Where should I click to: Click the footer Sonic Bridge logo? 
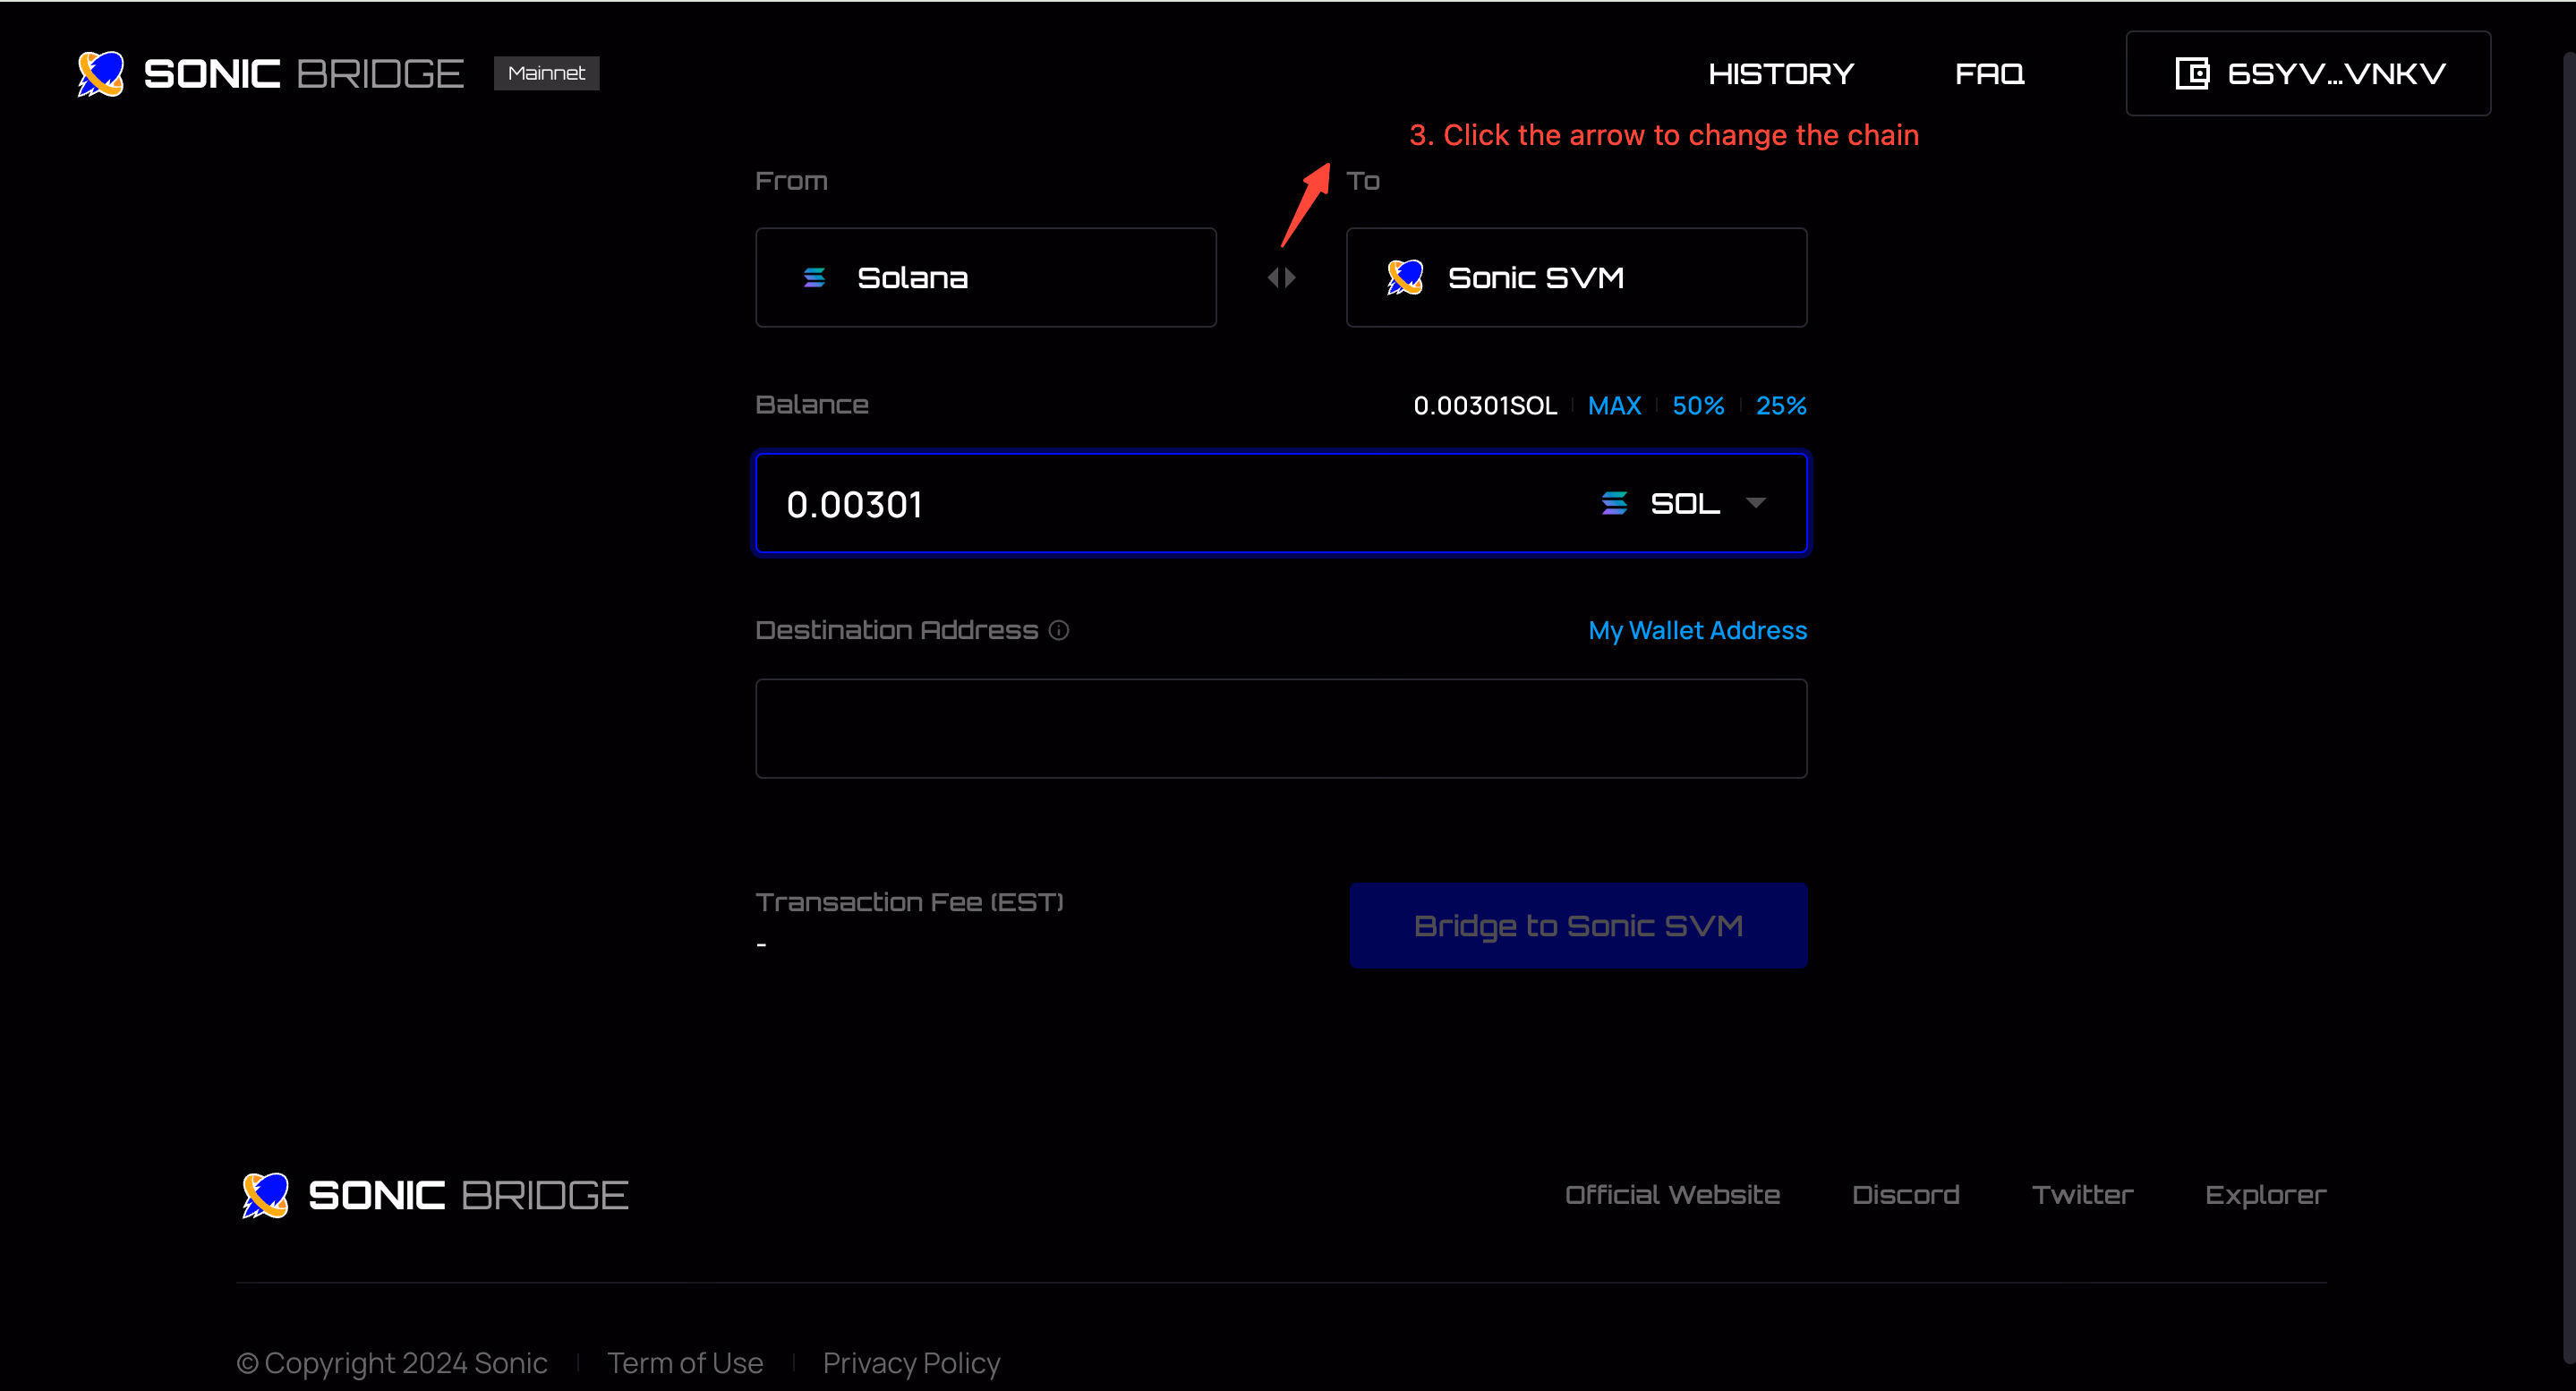pos(435,1195)
